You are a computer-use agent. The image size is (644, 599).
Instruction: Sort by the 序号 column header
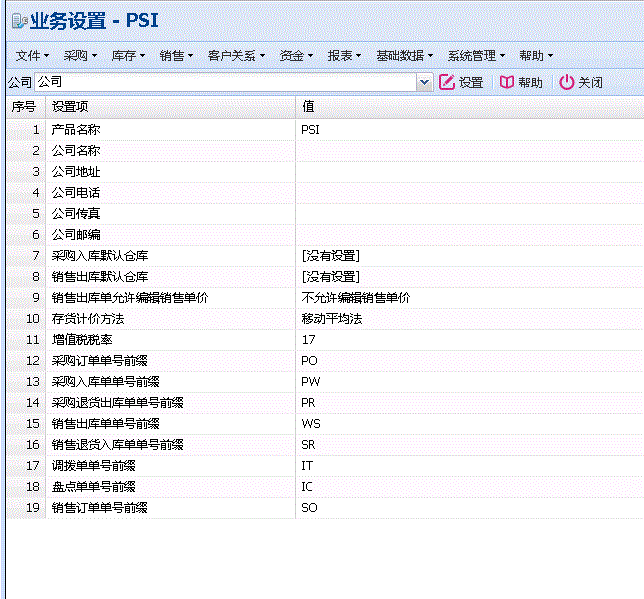click(25, 107)
